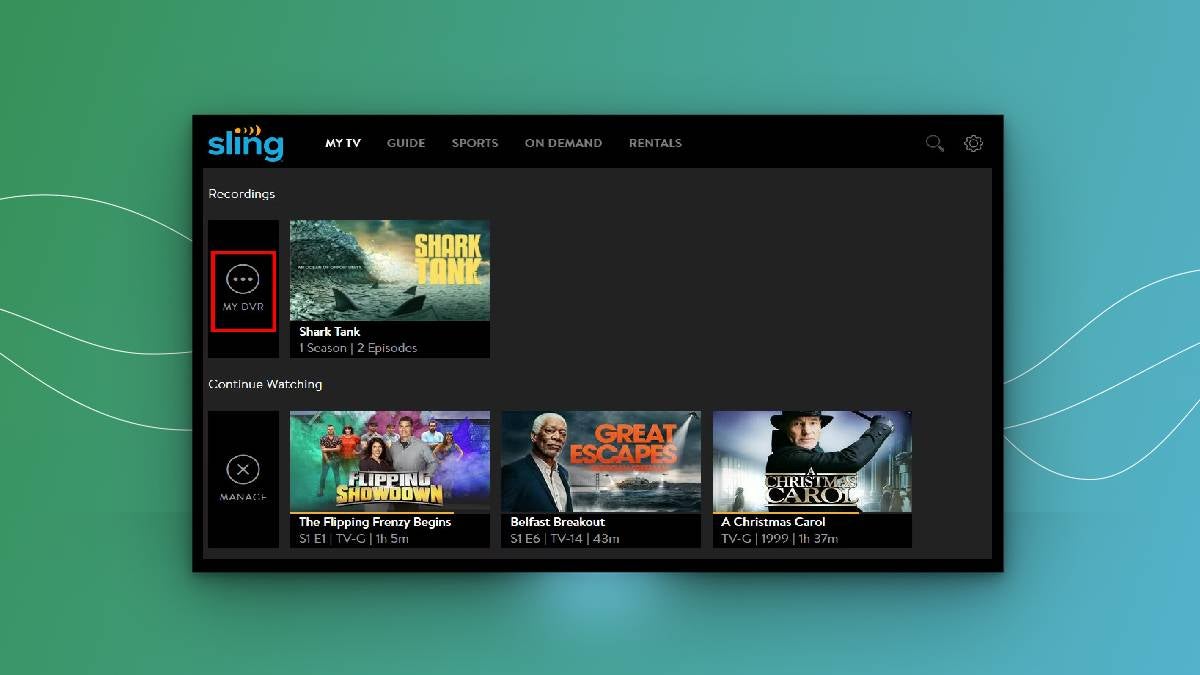Open the SPORTS tab
This screenshot has height=675, width=1200.
point(475,143)
